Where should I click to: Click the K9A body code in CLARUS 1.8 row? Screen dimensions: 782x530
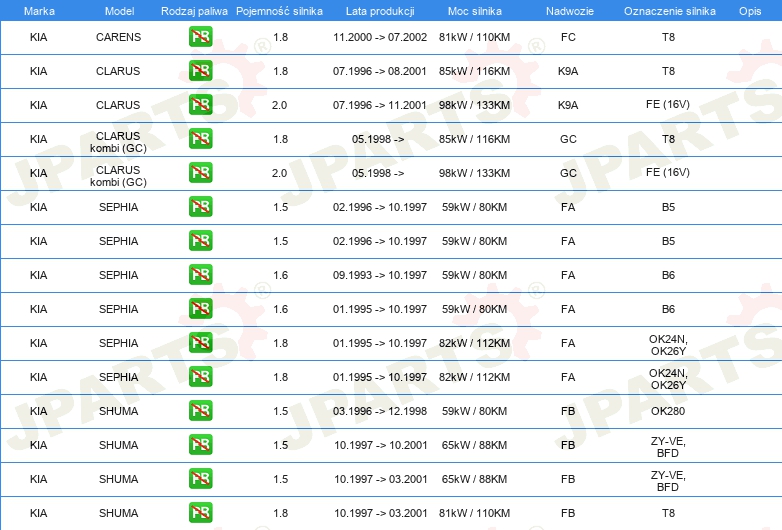coord(568,71)
